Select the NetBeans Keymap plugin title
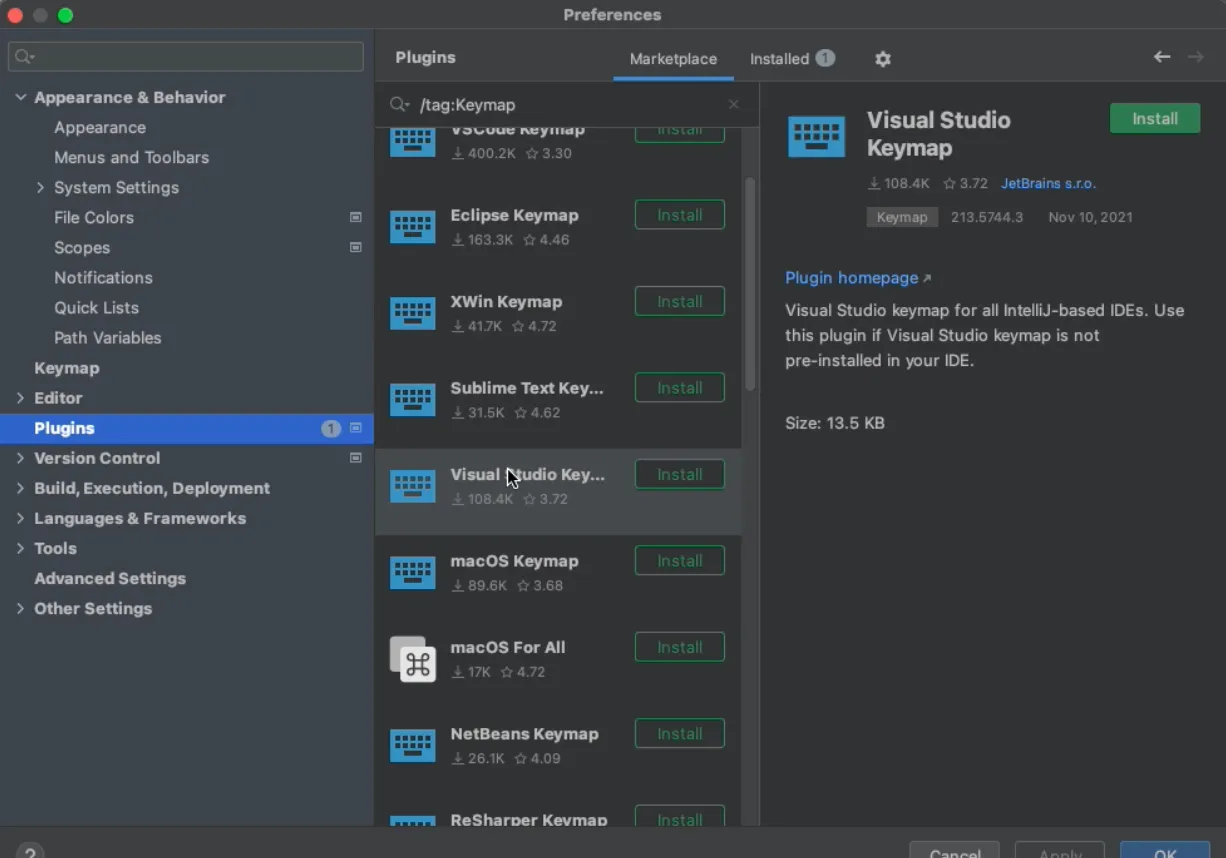Image resolution: width=1226 pixels, height=858 pixels. 524,734
